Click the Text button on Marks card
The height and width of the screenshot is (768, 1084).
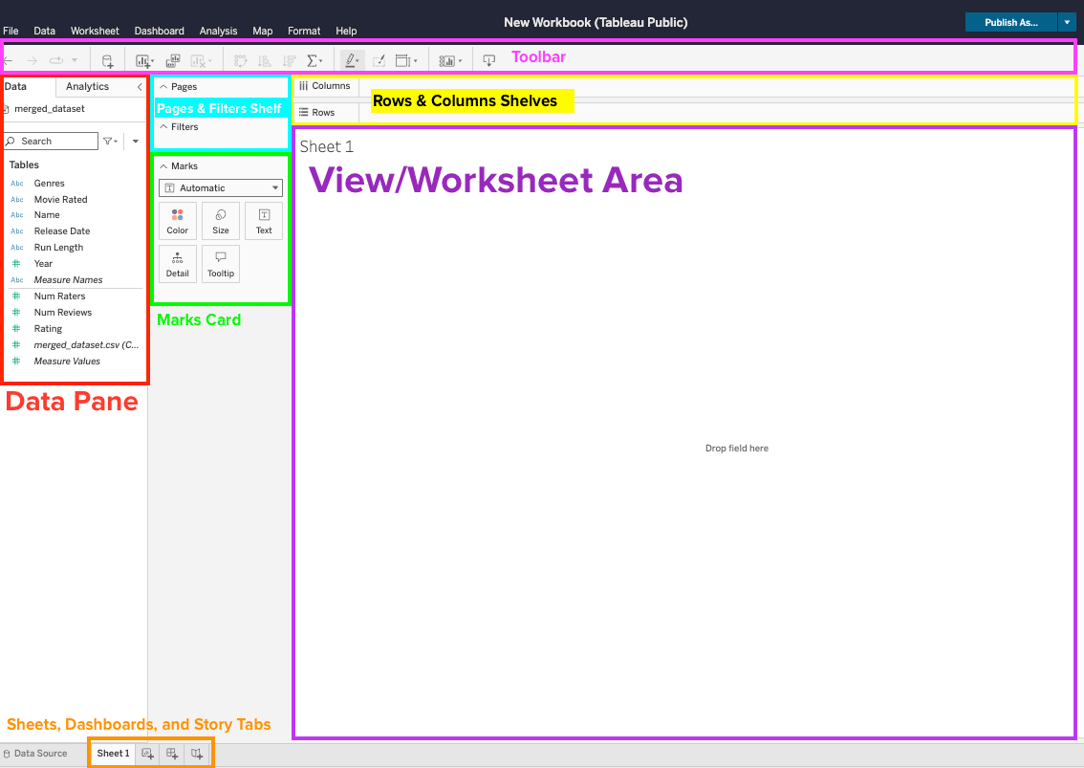pyautogui.click(x=264, y=221)
